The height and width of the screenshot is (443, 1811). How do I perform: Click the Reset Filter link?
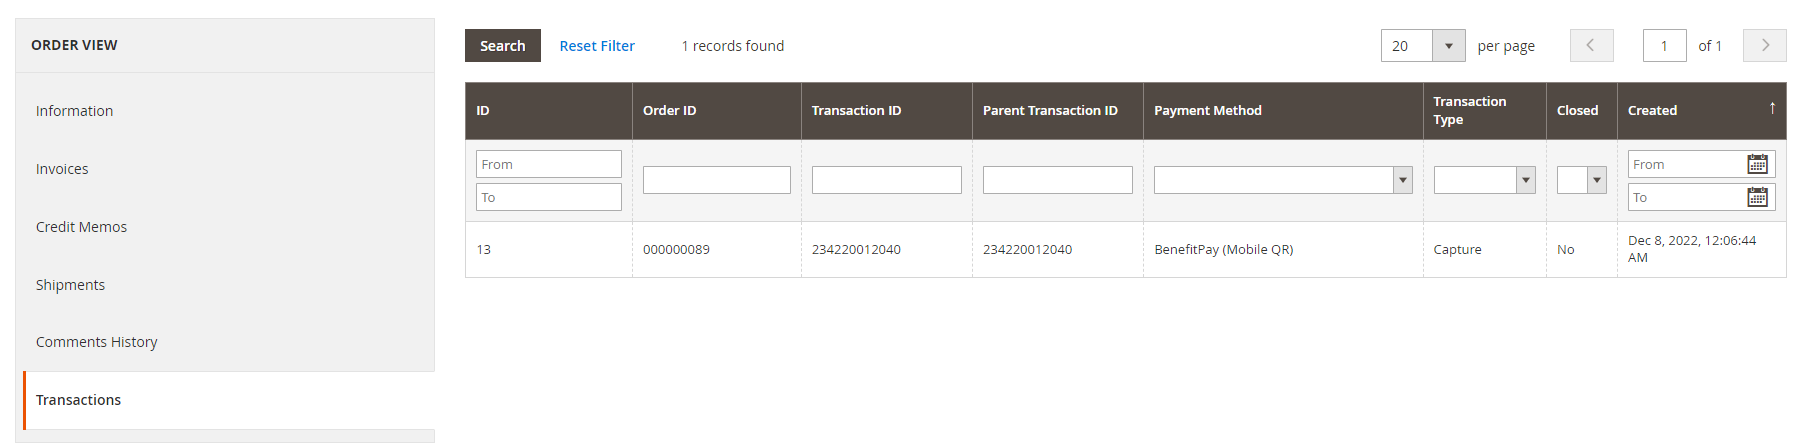click(x=597, y=46)
